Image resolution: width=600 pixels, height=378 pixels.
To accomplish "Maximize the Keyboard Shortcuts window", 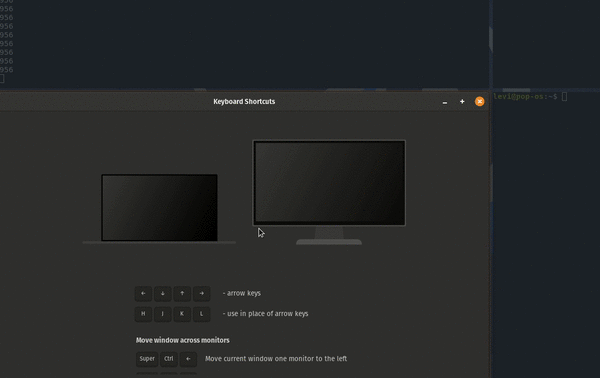I will click(462, 101).
